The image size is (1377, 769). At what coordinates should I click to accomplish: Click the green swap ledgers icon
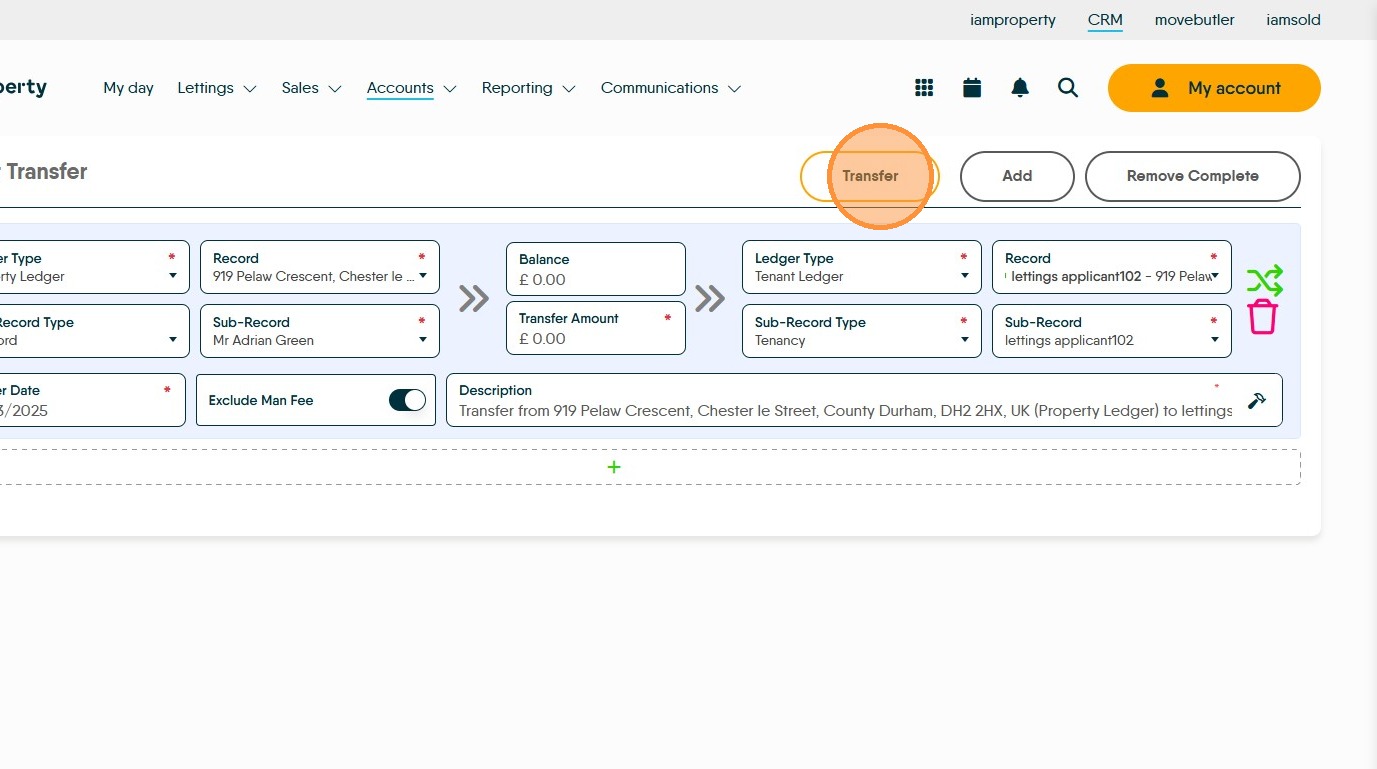pos(1264,281)
